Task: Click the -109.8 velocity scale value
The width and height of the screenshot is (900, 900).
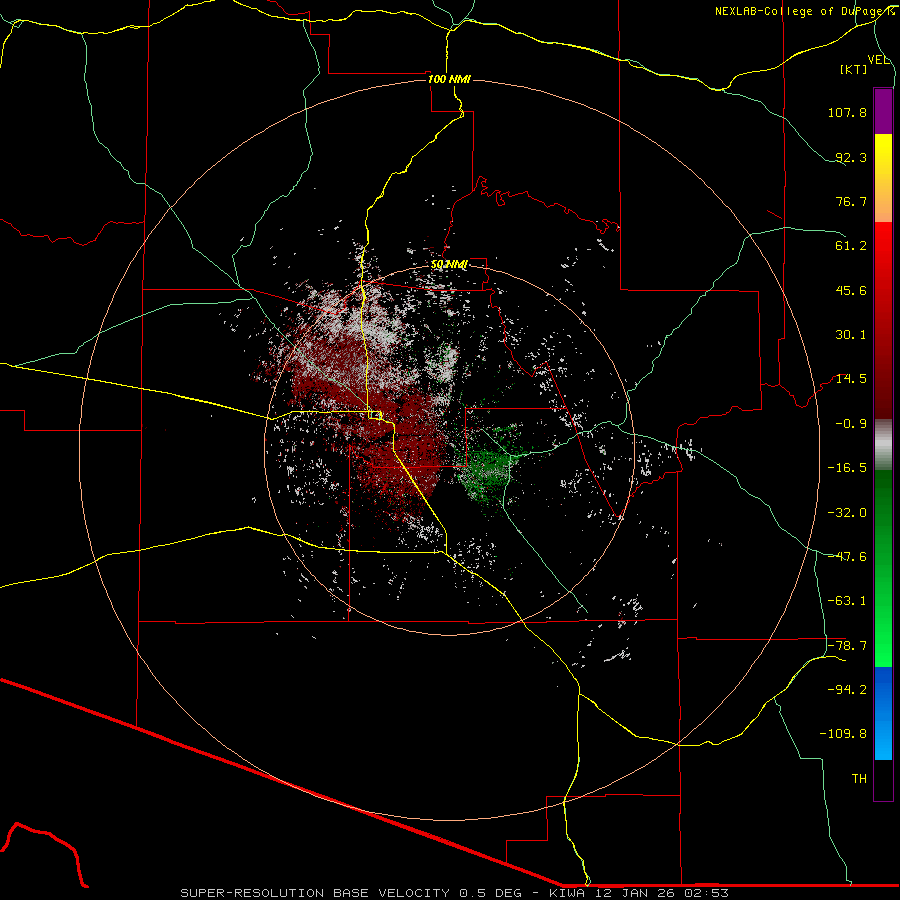Action: click(843, 734)
